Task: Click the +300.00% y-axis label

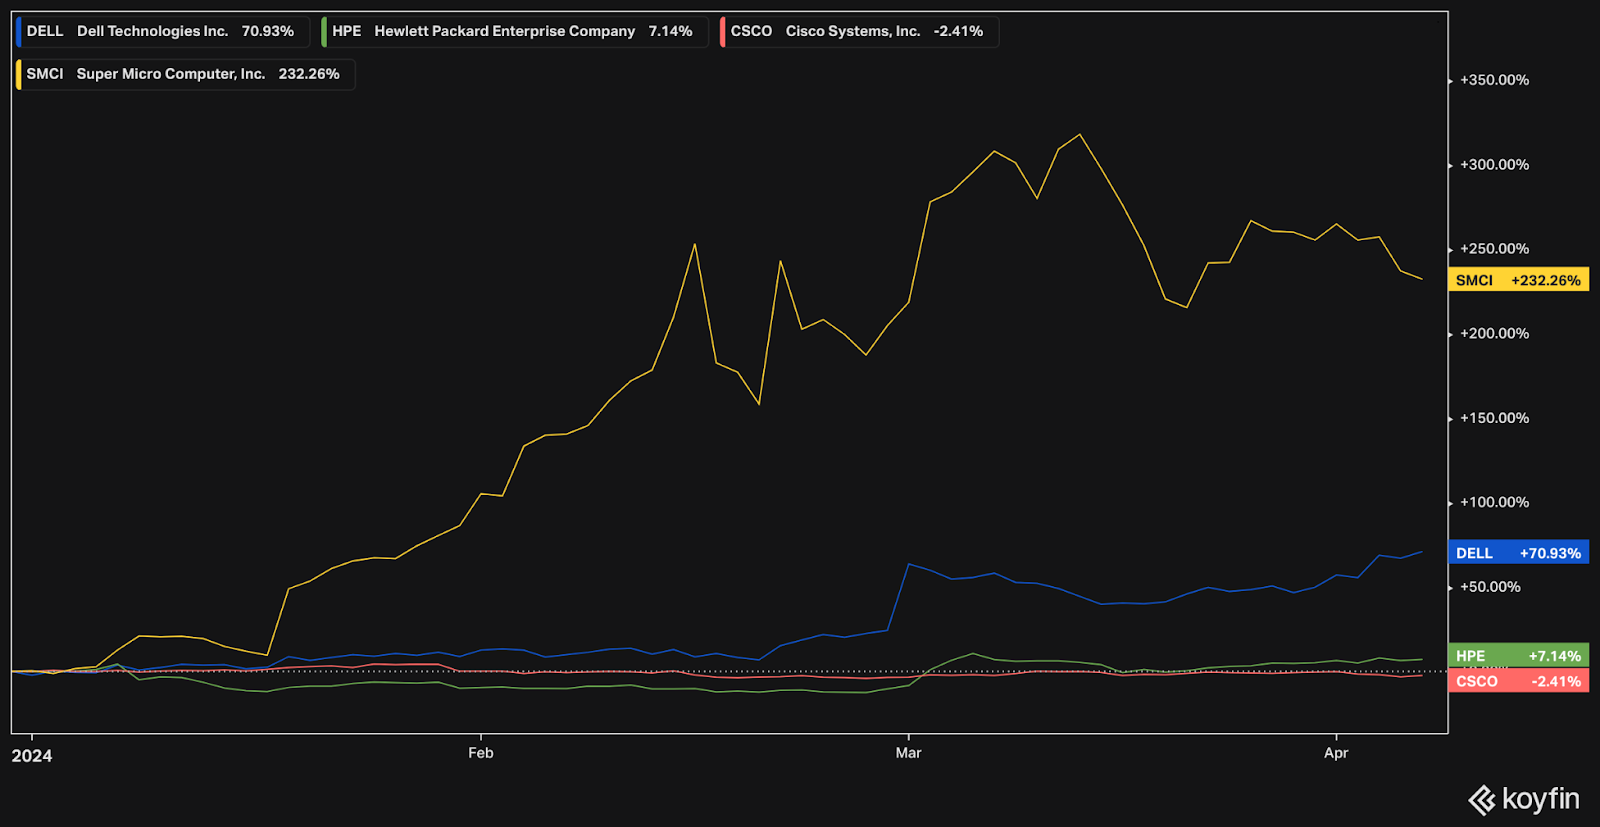Action: 1494,165
